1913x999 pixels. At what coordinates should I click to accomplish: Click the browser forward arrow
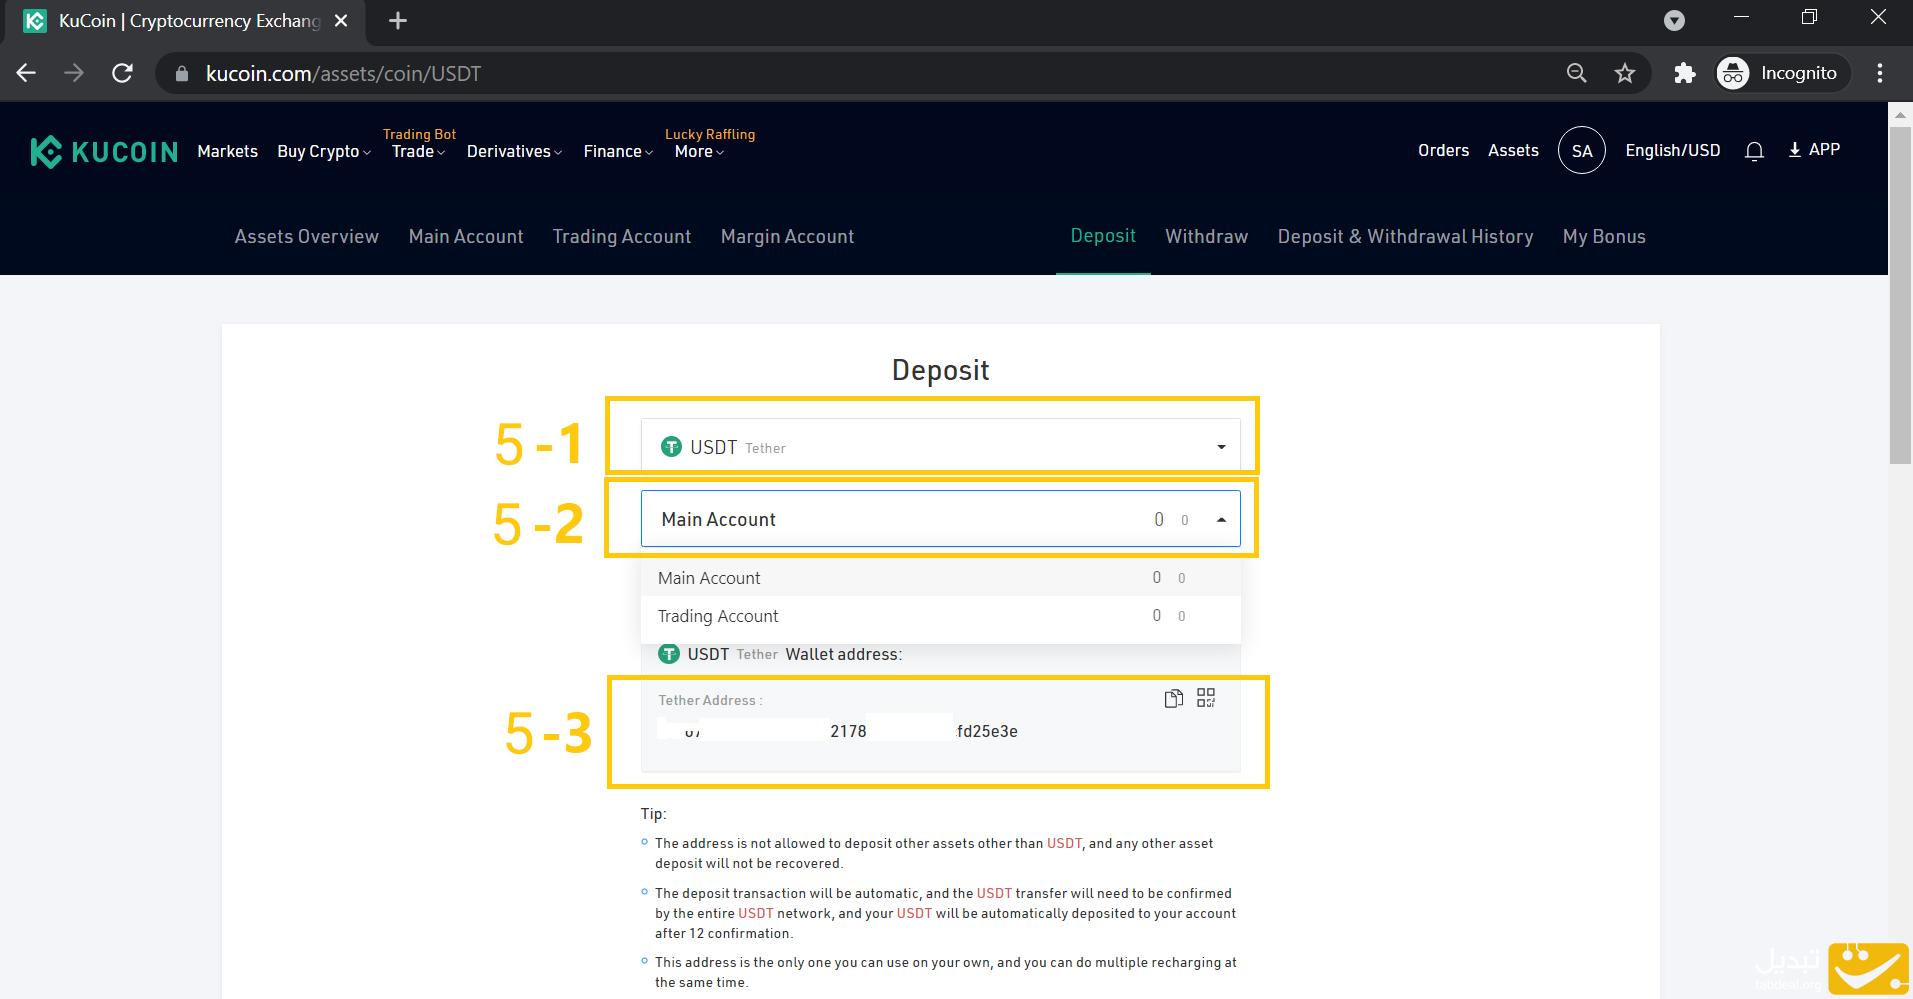click(x=74, y=73)
